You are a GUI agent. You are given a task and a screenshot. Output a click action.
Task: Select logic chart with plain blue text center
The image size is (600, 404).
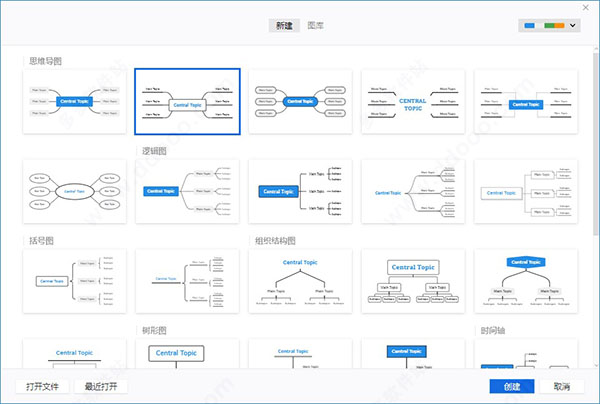coord(413,191)
